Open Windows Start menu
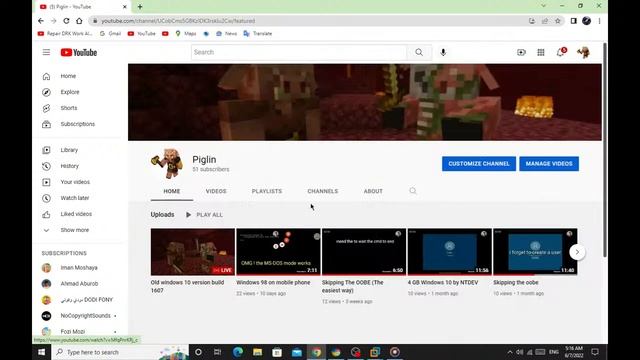Screen dimensions: 640x360 (x=41, y=352)
